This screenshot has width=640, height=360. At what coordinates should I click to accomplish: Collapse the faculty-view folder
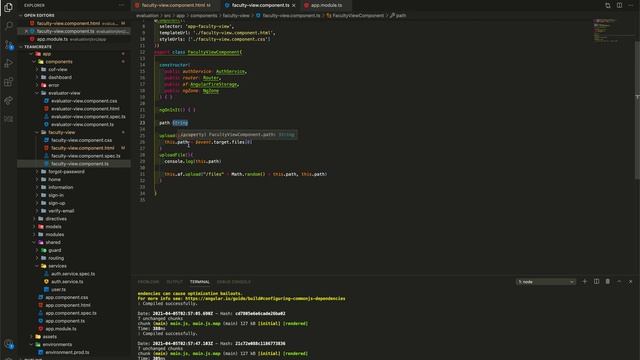(x=62, y=132)
